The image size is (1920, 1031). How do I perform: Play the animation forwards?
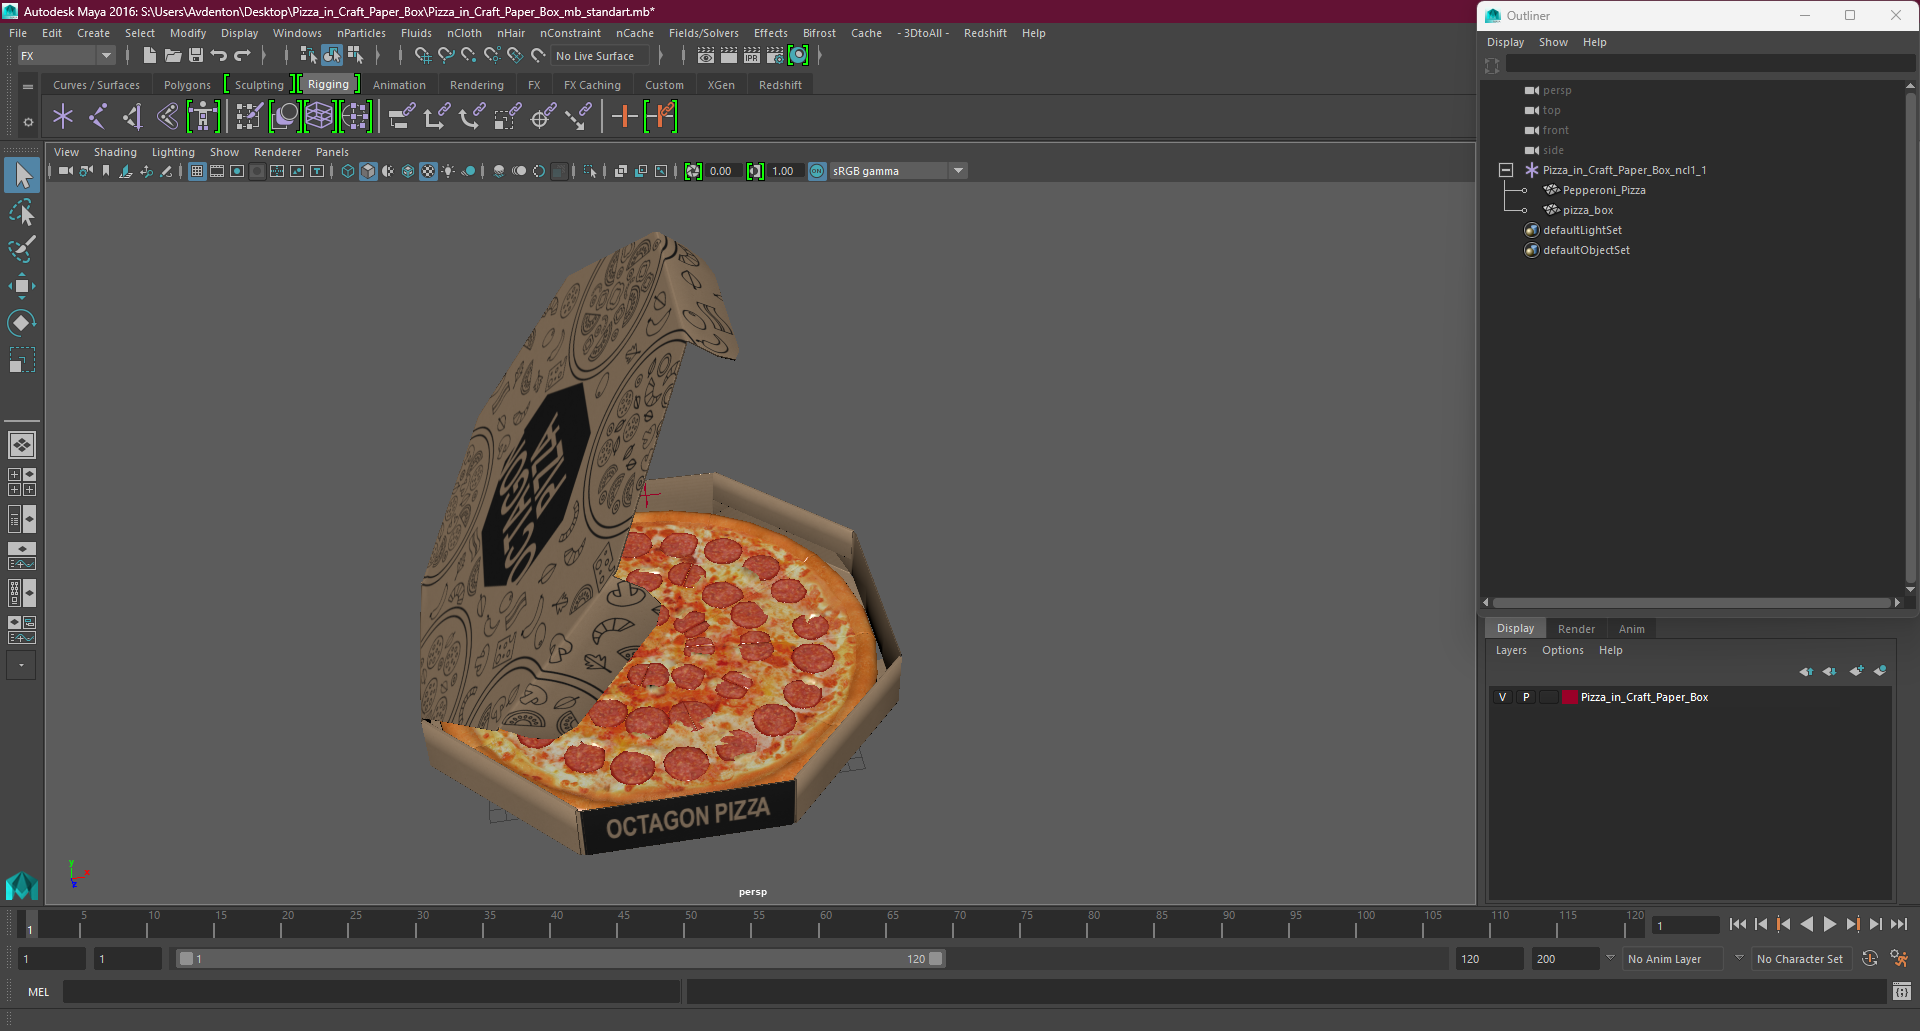tap(1829, 925)
